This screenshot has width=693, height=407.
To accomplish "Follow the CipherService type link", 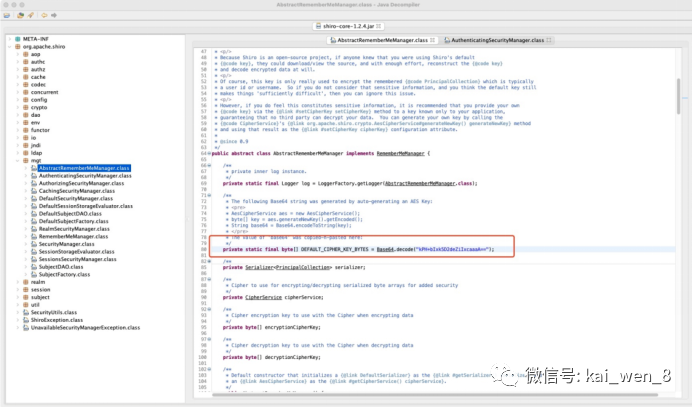I will 263,297.
